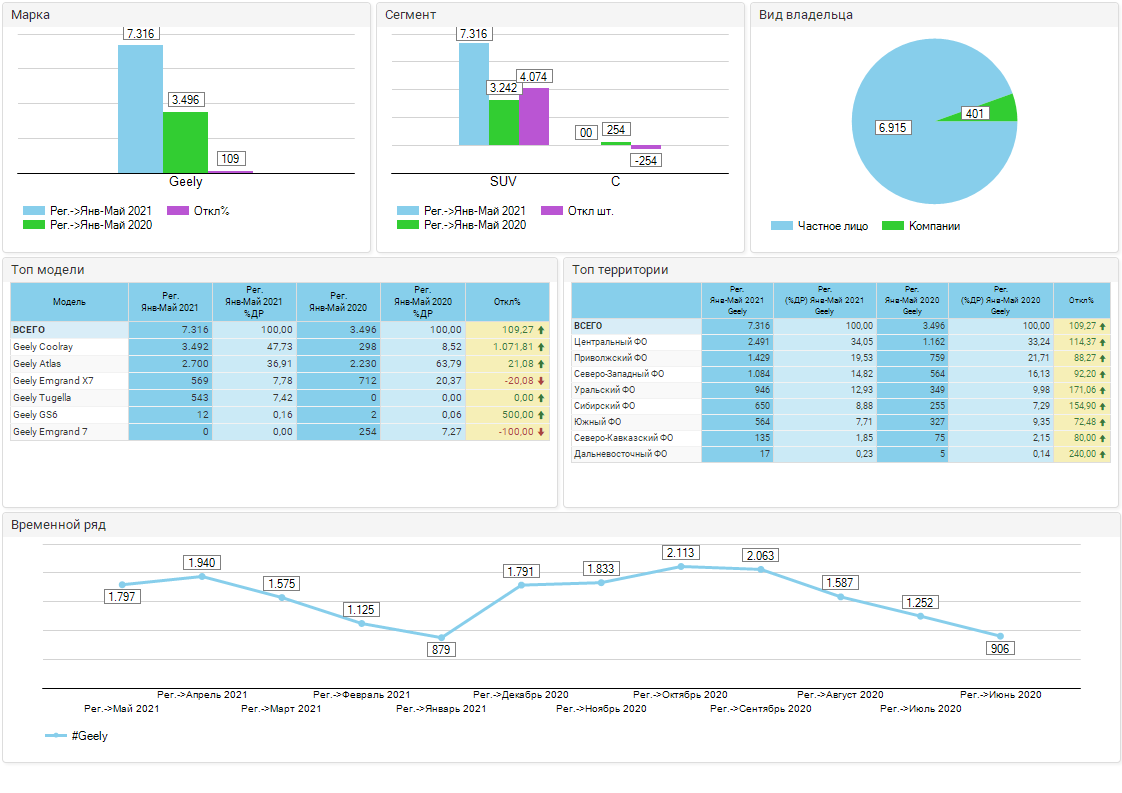
Task: Select the Временной ряд panel header
Action: click(58, 524)
